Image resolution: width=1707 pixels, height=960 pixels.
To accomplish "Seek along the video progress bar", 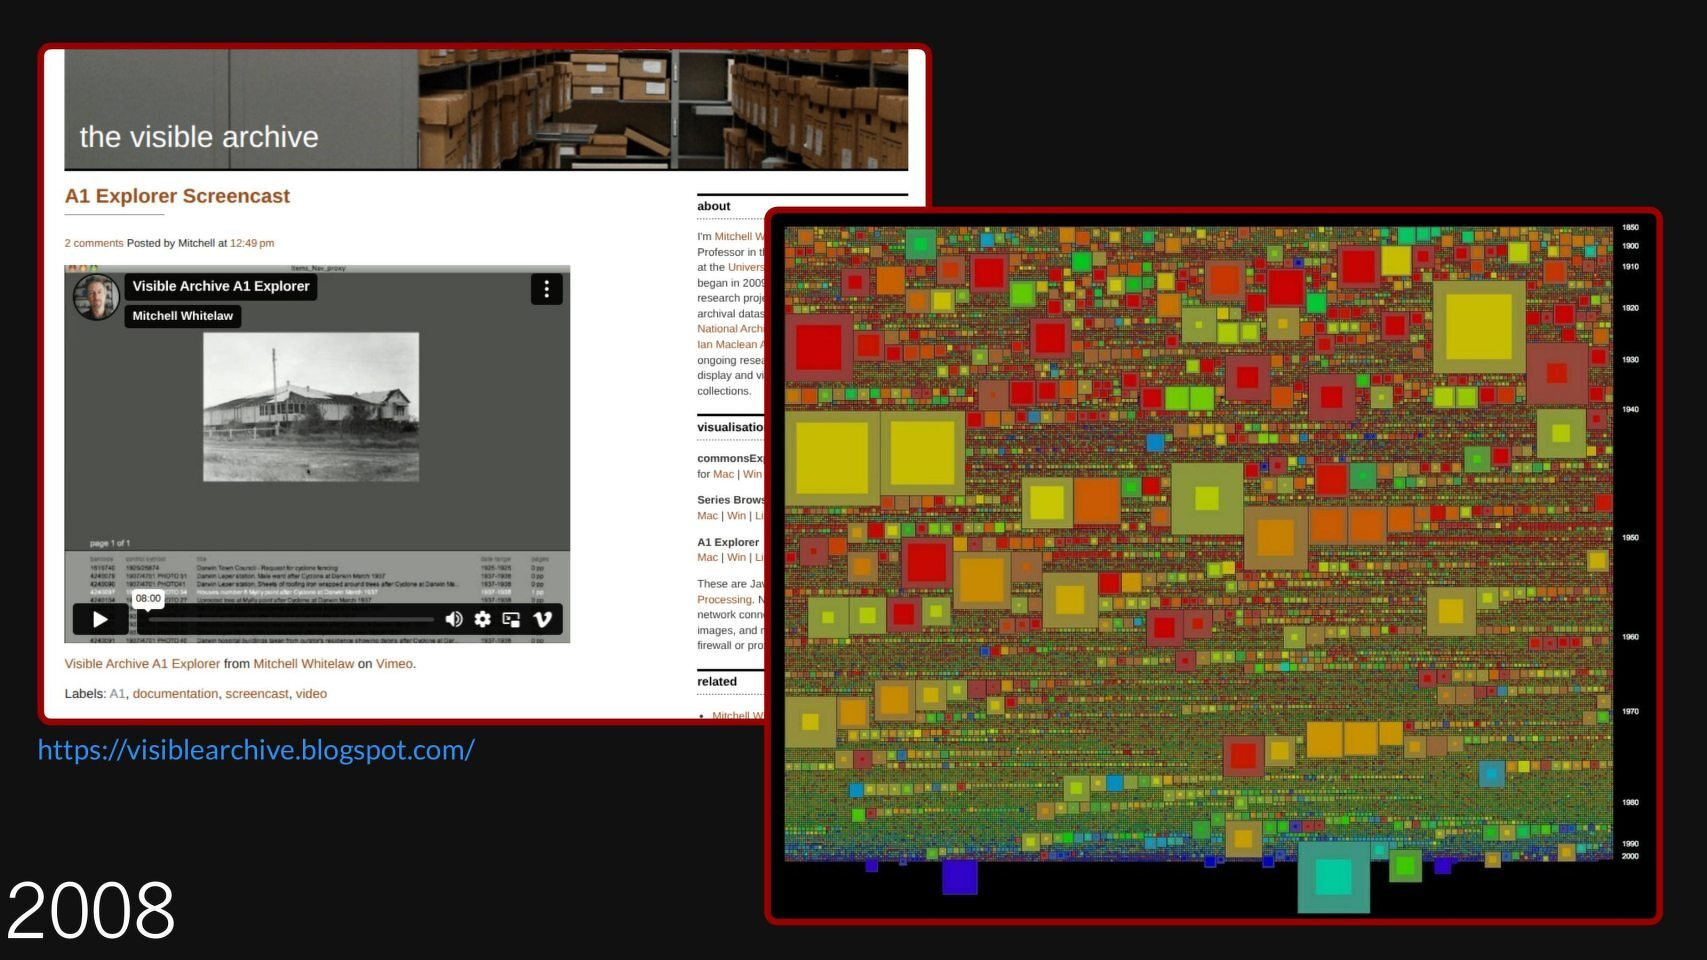I will [x=290, y=619].
